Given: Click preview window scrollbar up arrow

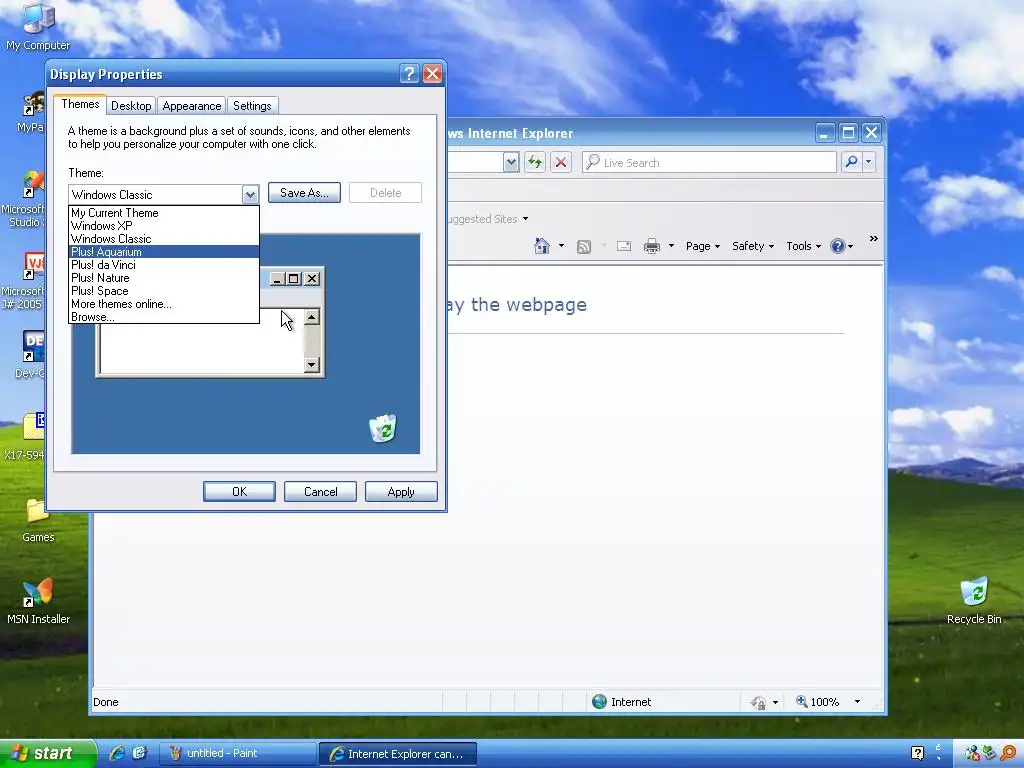Looking at the screenshot, I should (312, 317).
